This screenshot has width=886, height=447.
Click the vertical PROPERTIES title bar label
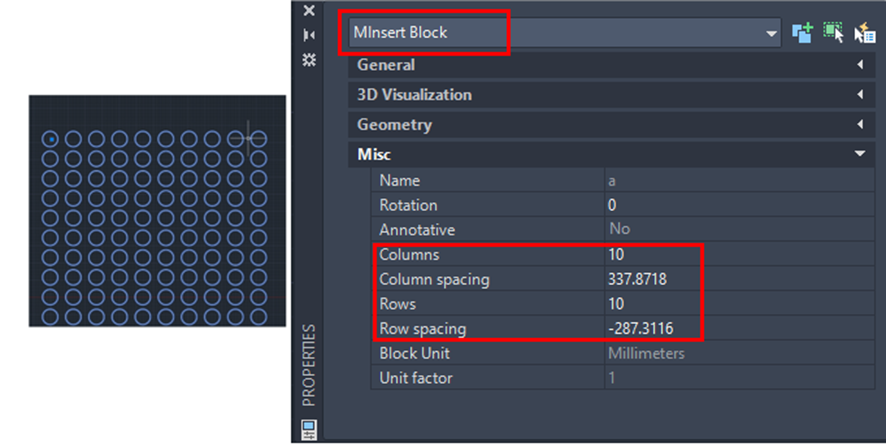point(309,365)
